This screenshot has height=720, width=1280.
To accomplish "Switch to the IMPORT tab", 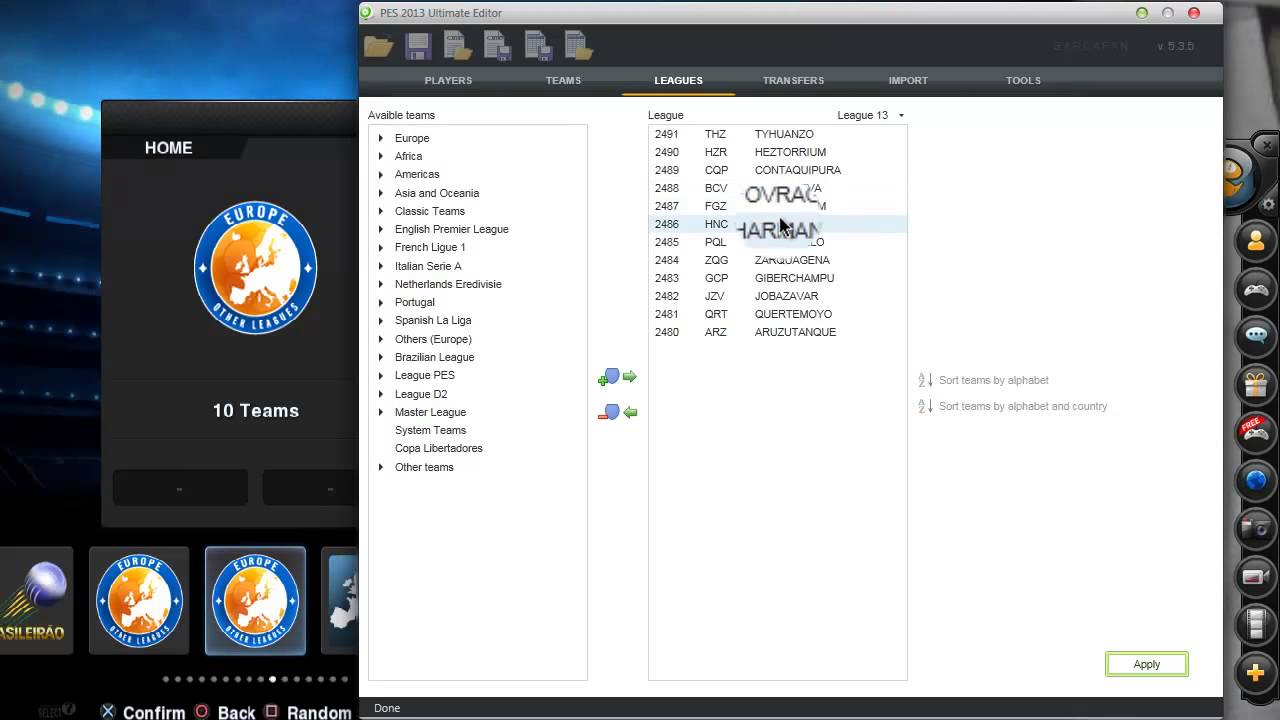I will click(908, 80).
